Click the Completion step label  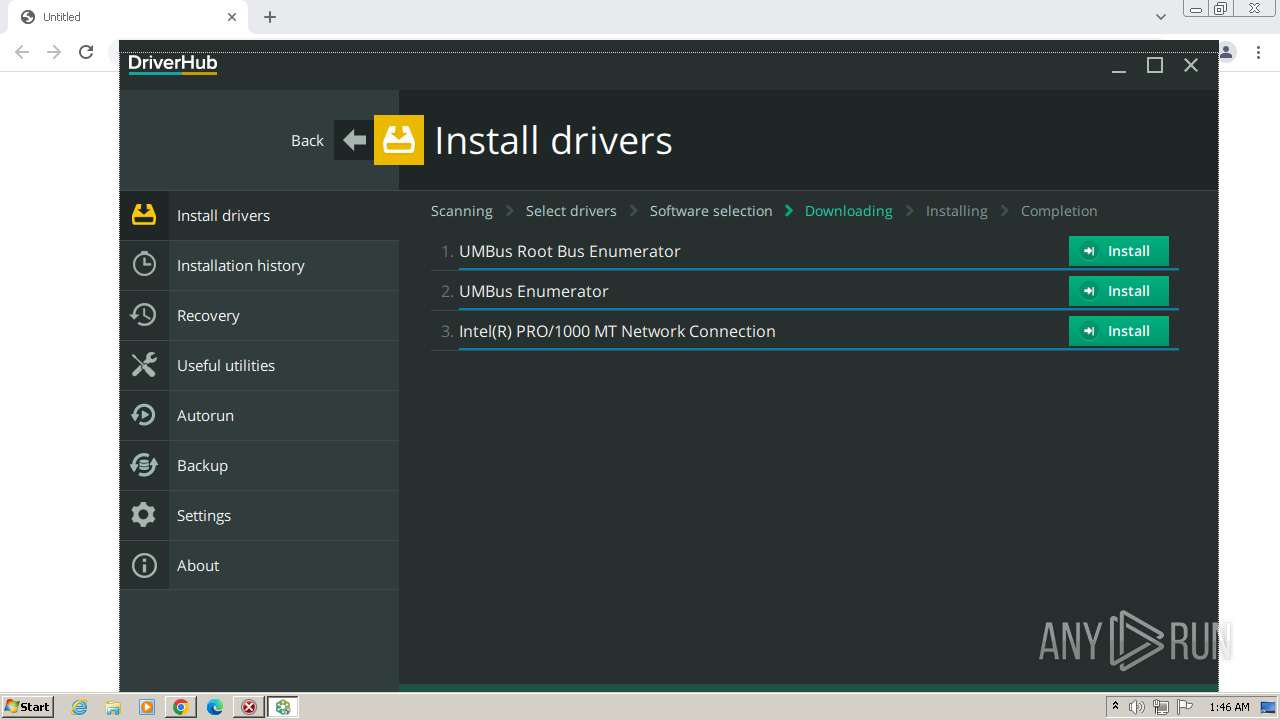[1059, 211]
